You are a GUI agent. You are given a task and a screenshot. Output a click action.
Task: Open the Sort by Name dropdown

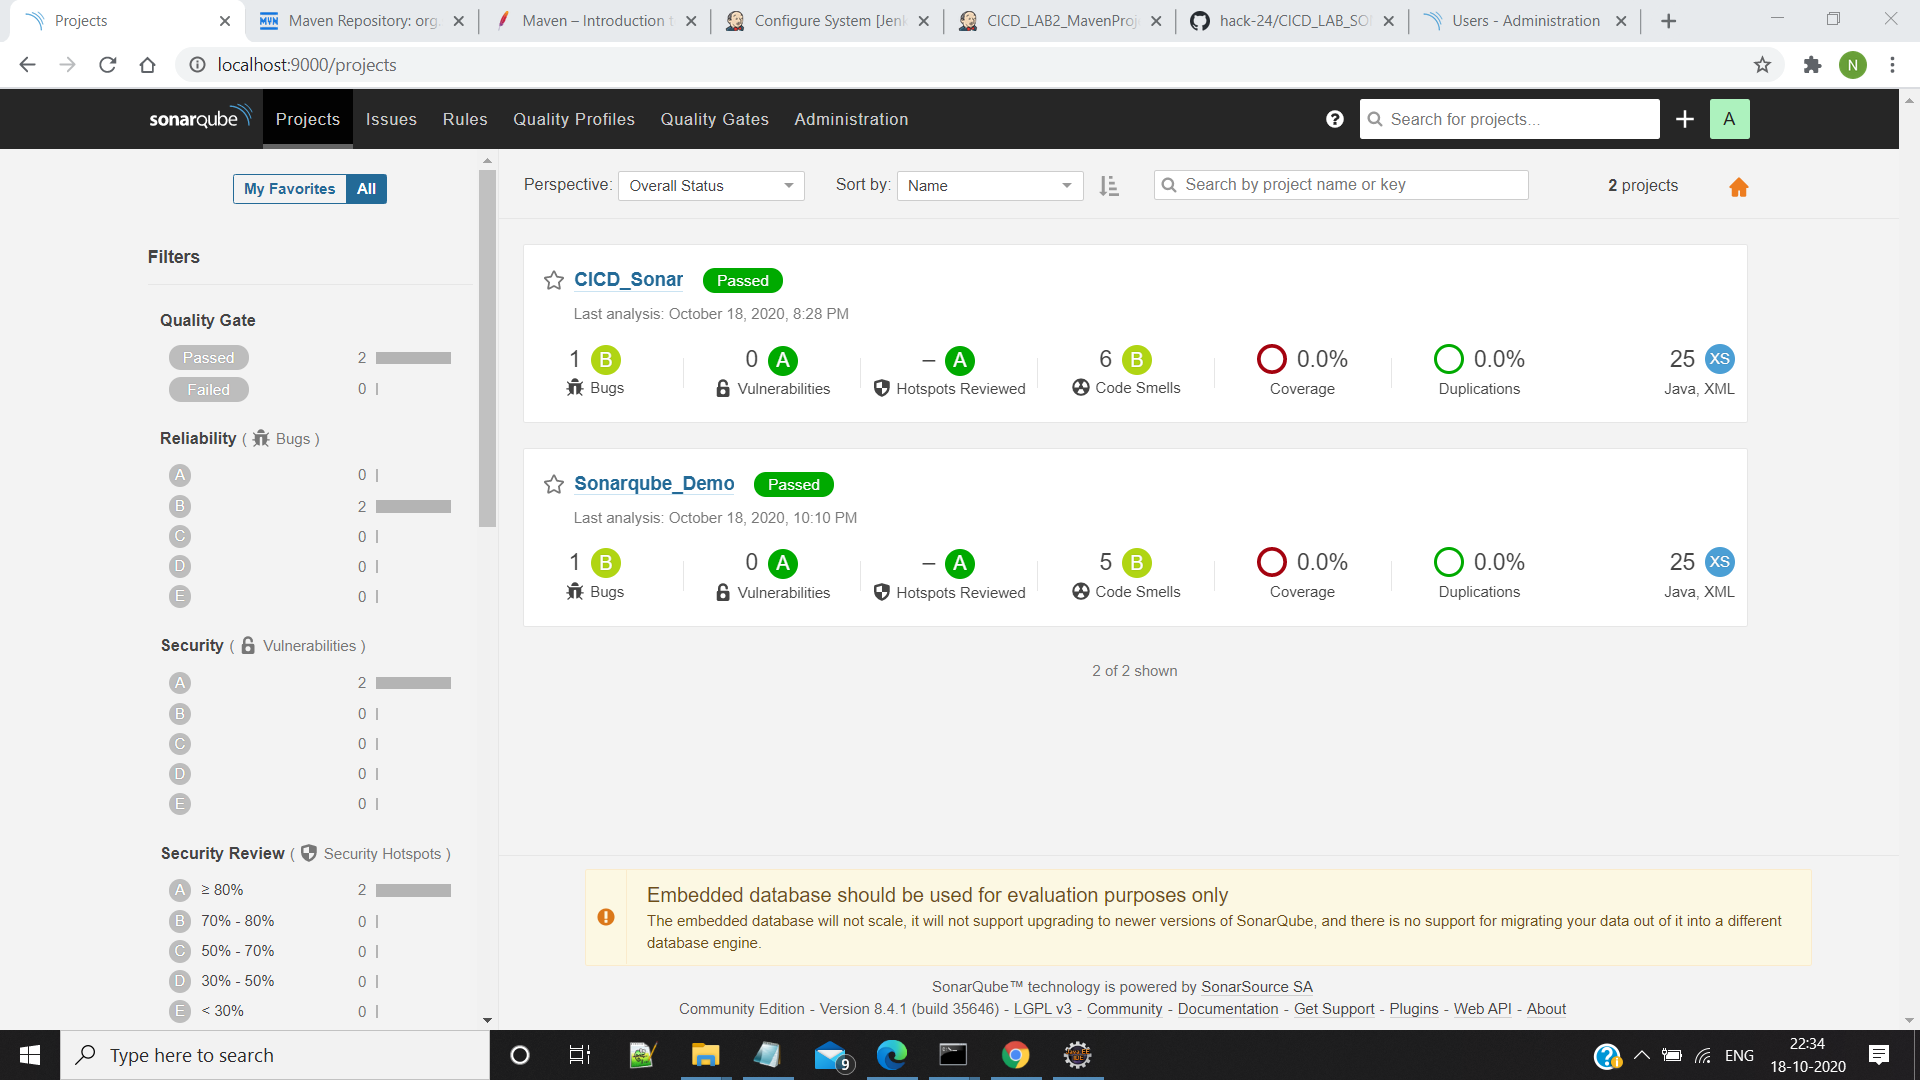pyautogui.click(x=990, y=186)
